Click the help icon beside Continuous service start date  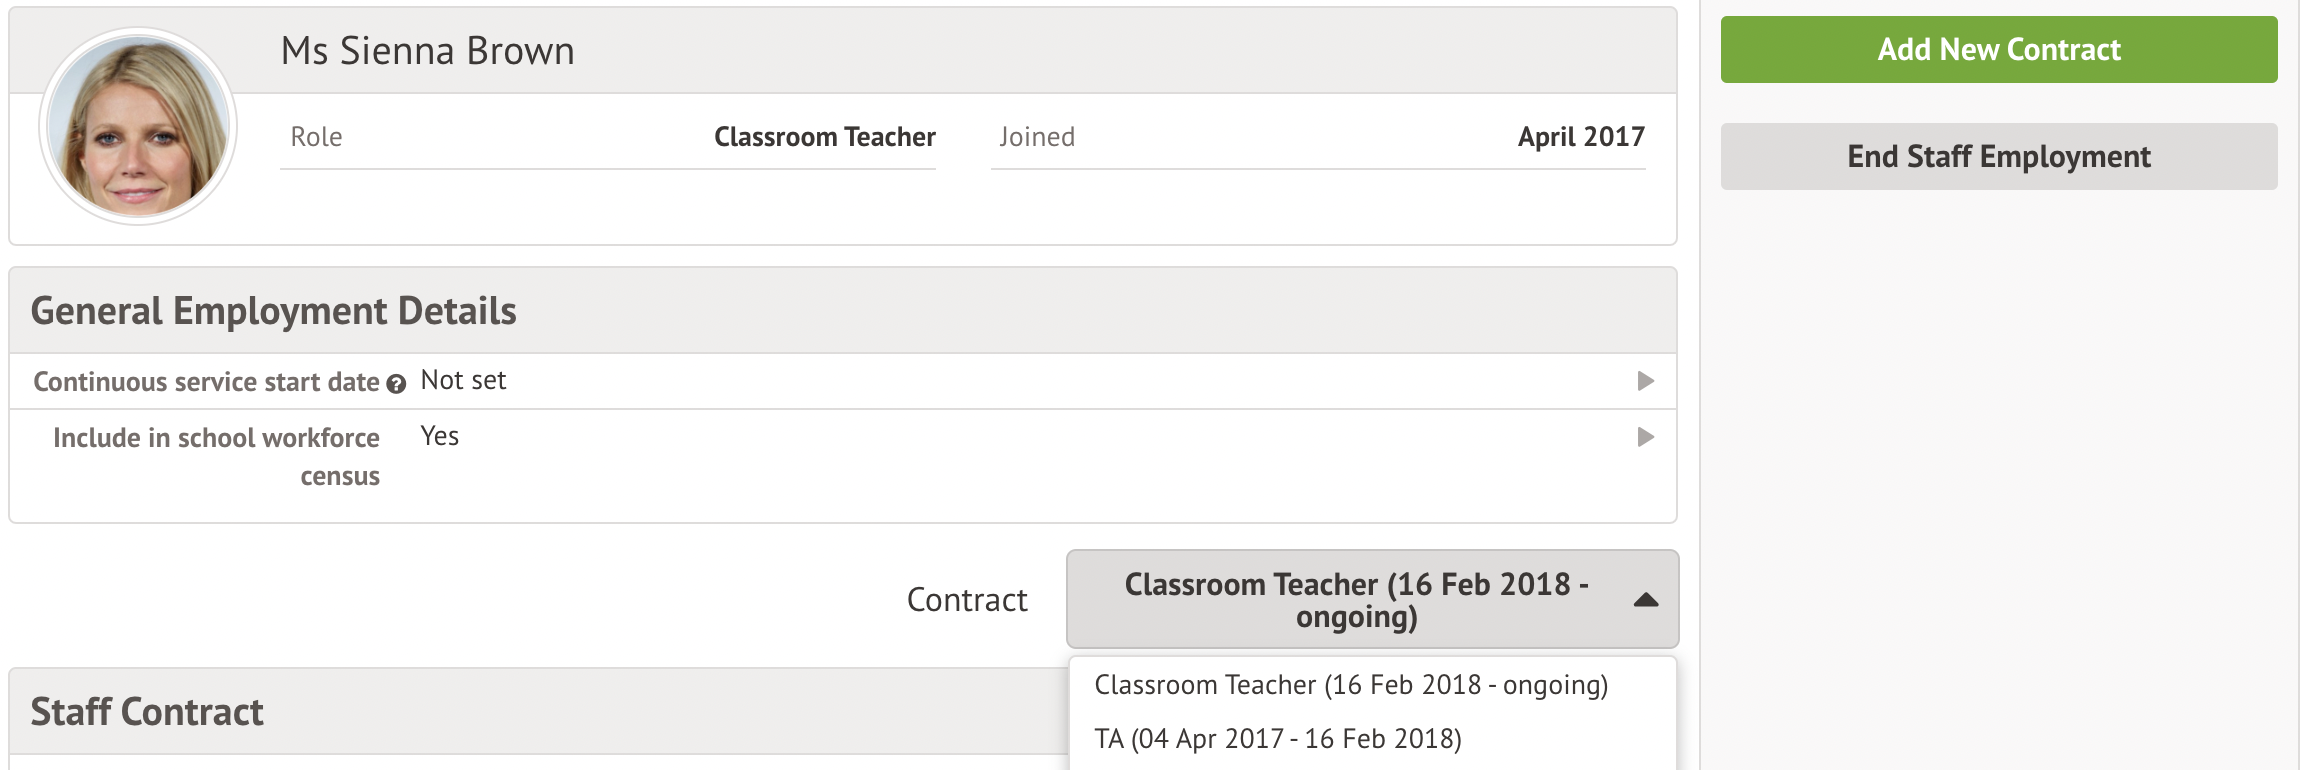click(x=396, y=384)
